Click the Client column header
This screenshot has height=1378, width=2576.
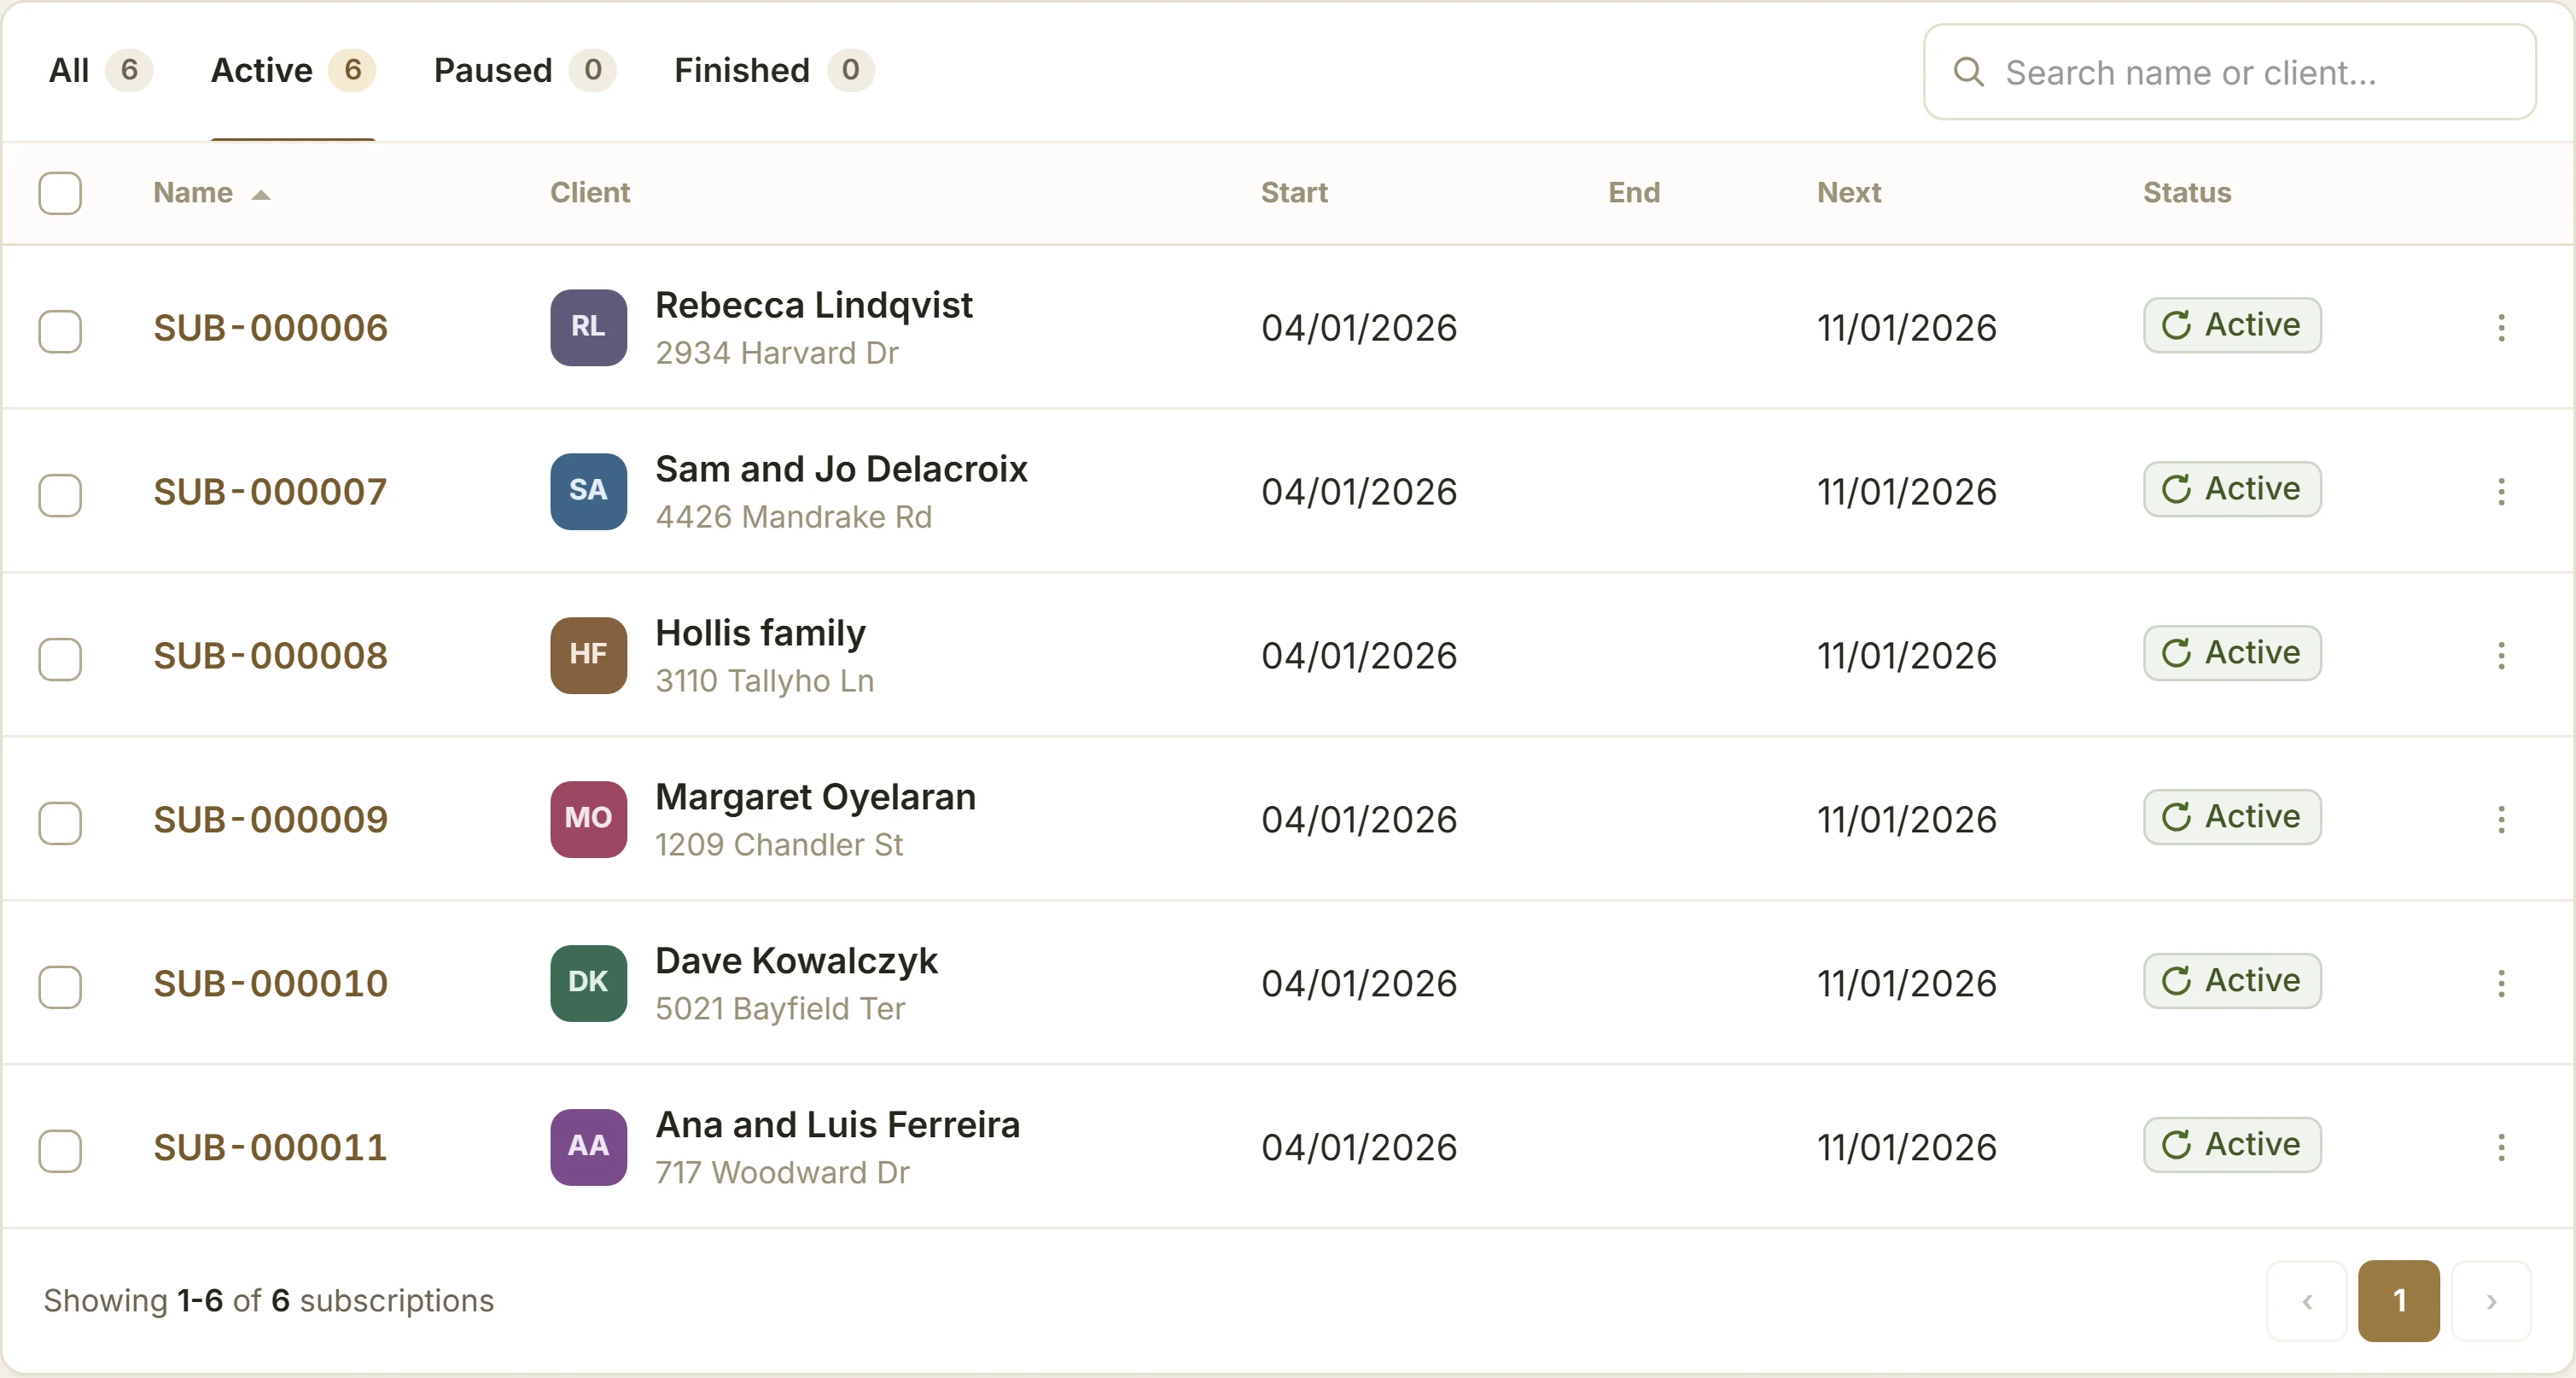(x=590, y=193)
